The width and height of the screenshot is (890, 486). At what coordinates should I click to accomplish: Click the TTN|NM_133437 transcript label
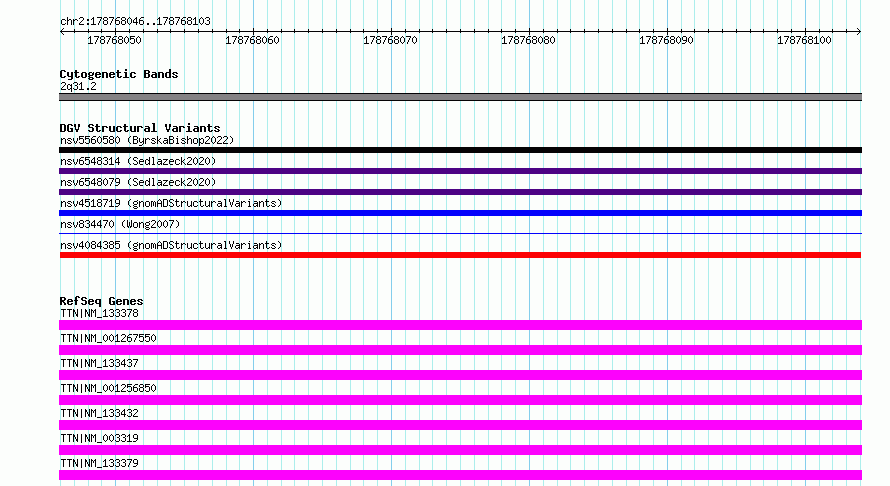point(99,363)
